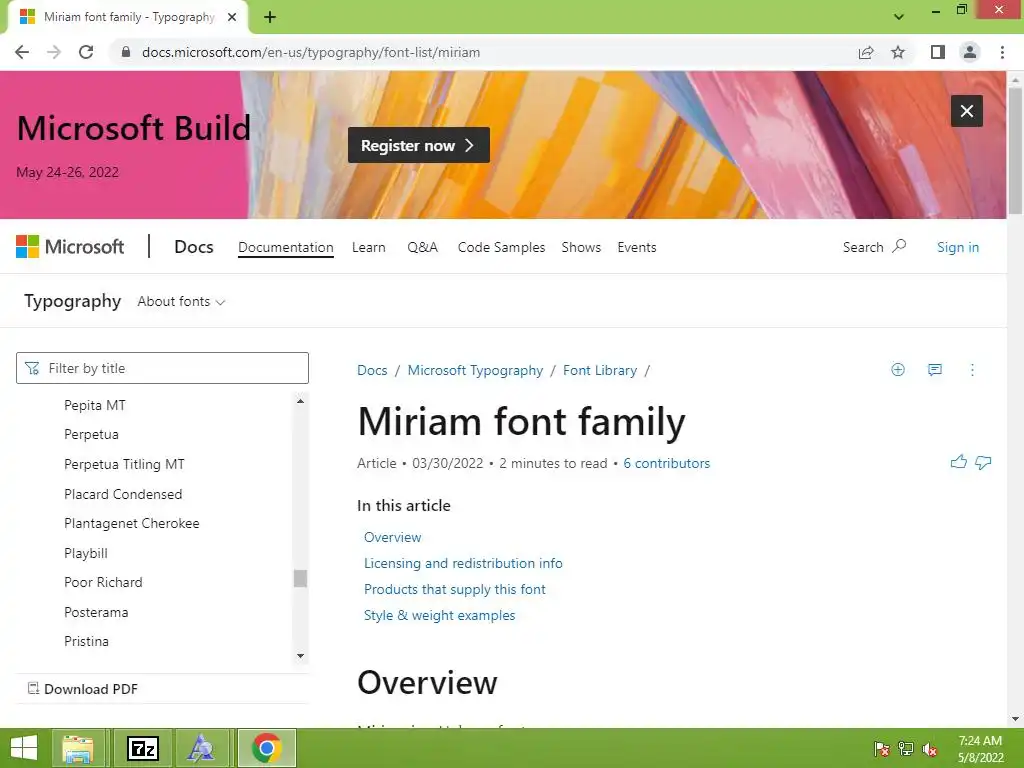1024x768 pixels.
Task: Expand the About fonts dropdown
Action: (x=181, y=302)
